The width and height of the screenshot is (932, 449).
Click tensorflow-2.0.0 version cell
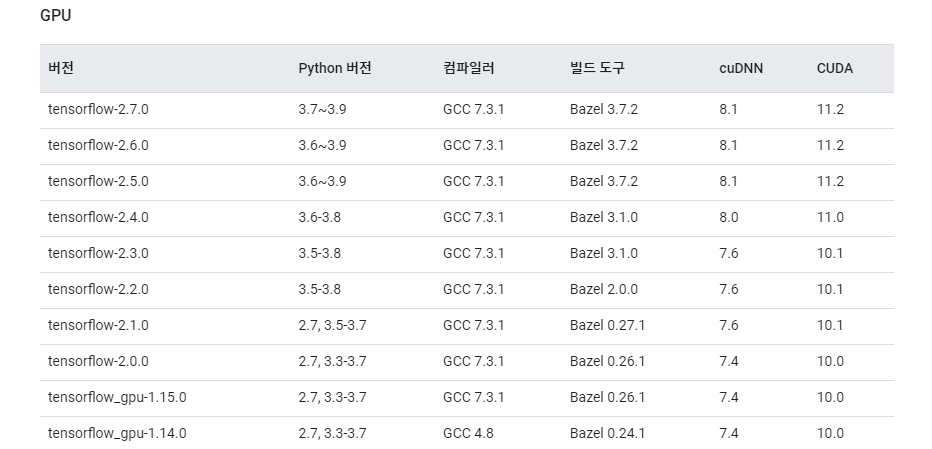pos(98,362)
